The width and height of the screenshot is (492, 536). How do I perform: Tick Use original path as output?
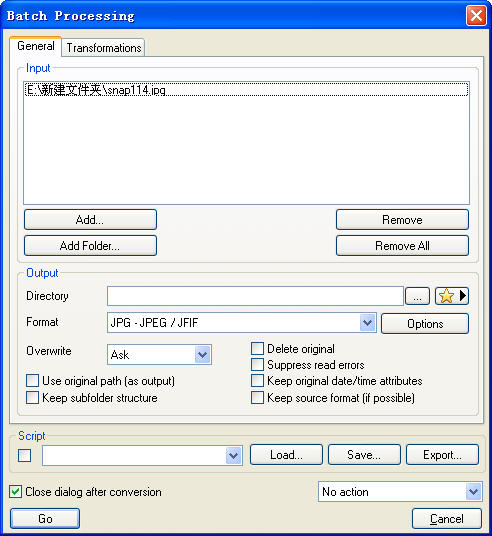[x=32, y=380]
